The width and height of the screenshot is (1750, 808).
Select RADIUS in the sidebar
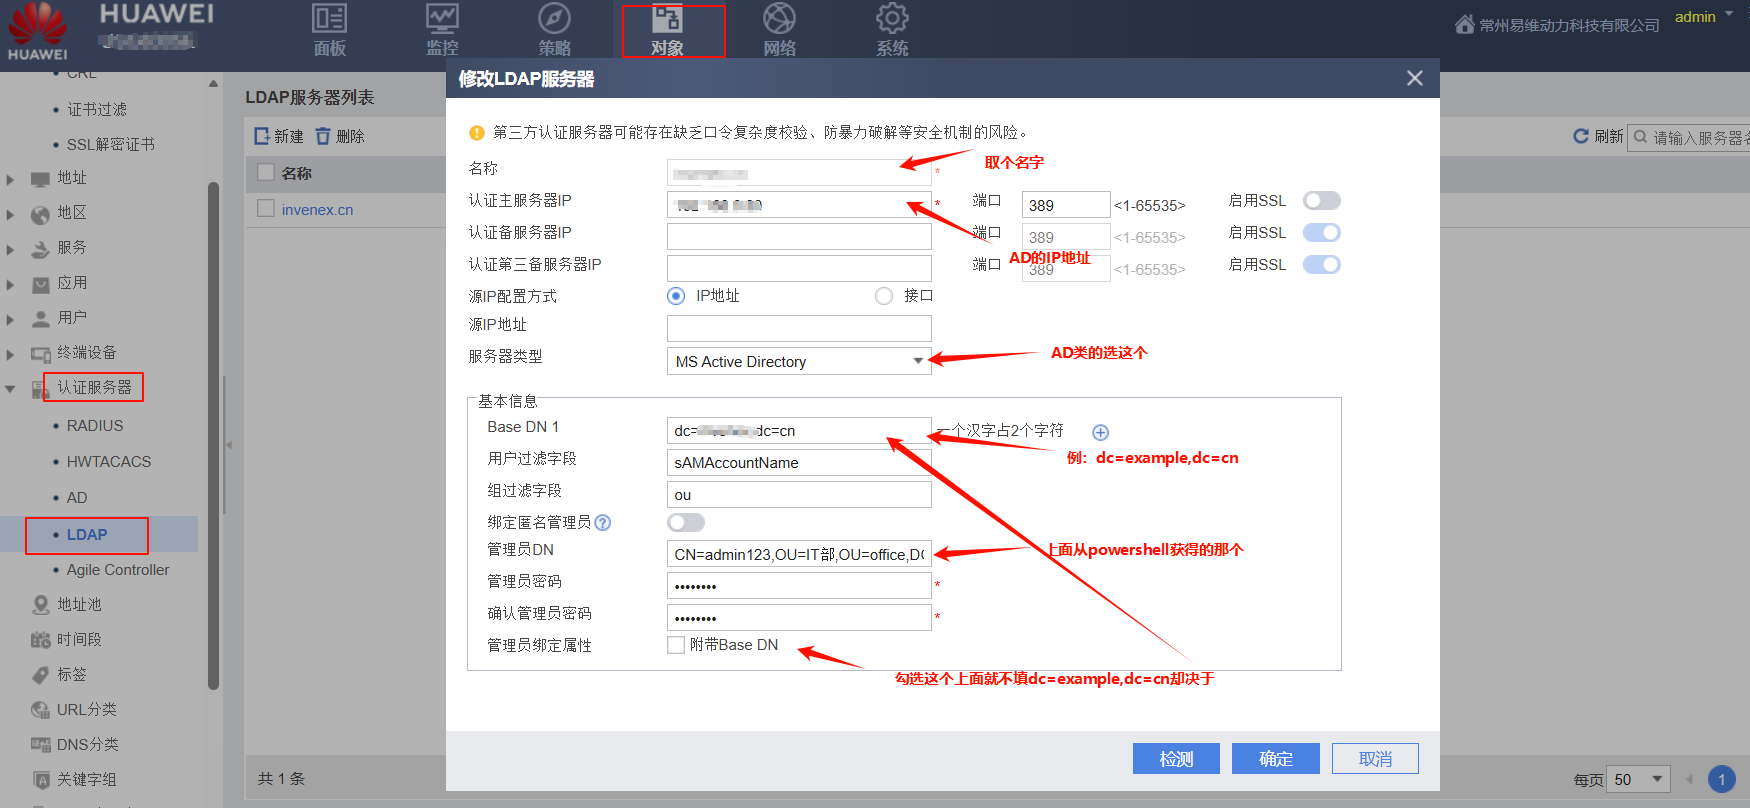click(95, 426)
